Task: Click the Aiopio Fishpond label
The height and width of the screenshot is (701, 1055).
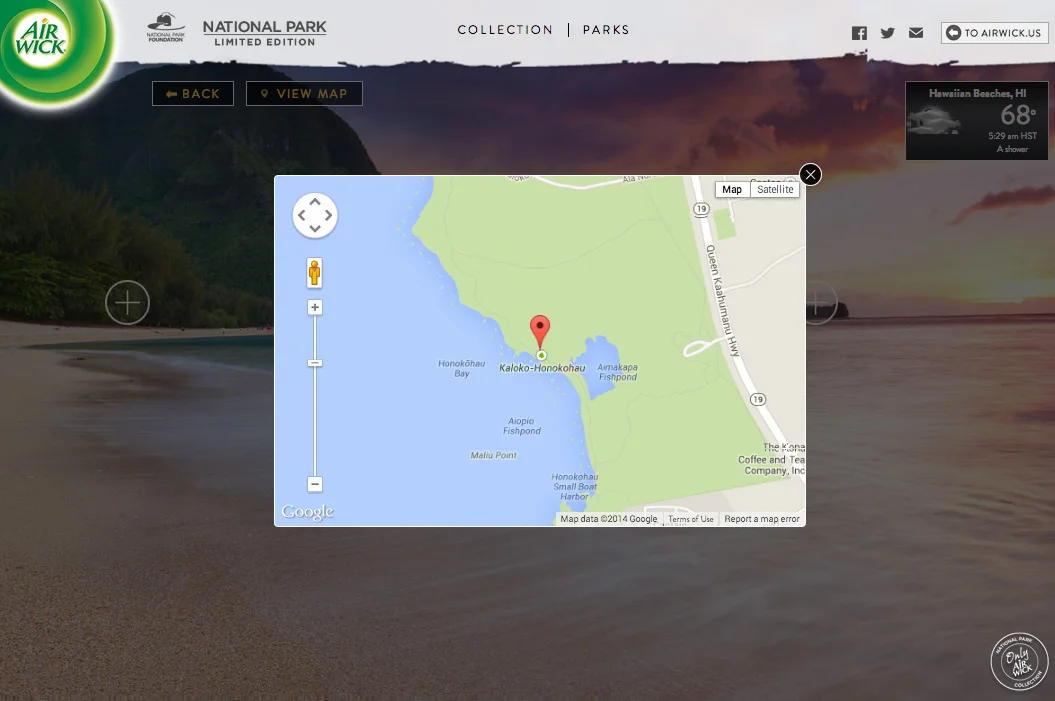Action: click(x=521, y=426)
